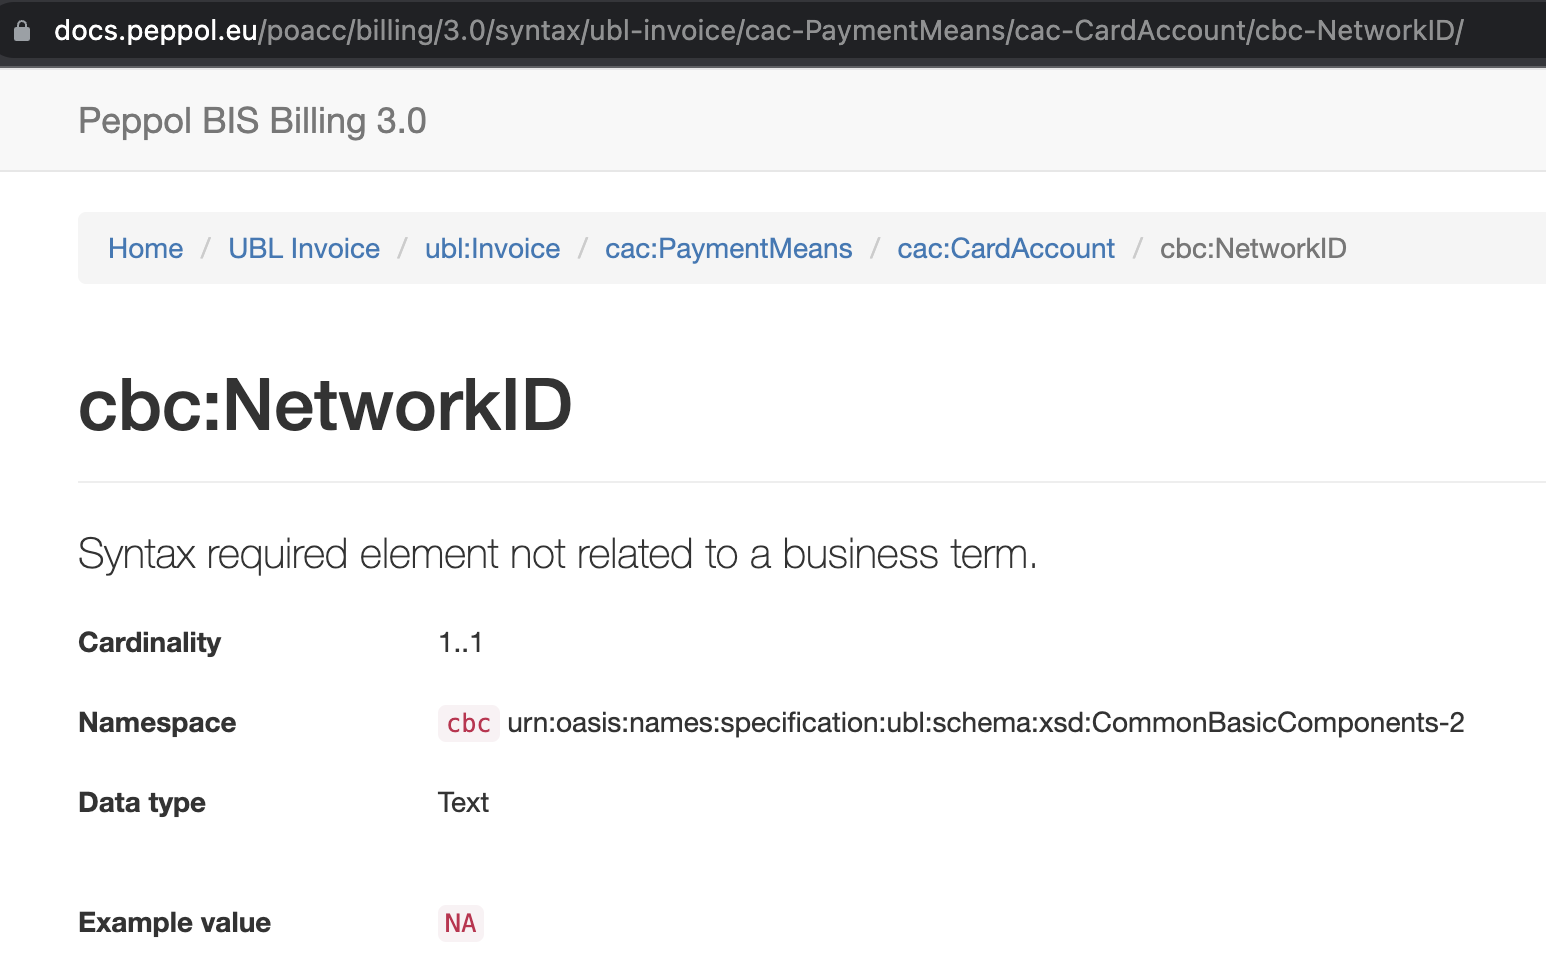
Task: Click the Example value label
Action: tap(175, 922)
